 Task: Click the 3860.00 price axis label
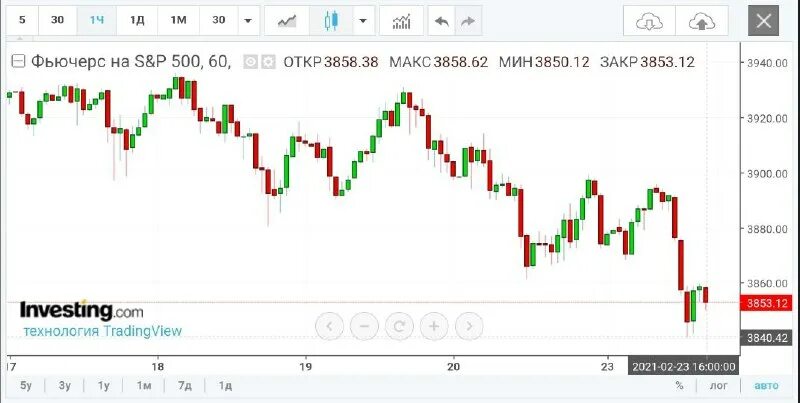coord(767,284)
